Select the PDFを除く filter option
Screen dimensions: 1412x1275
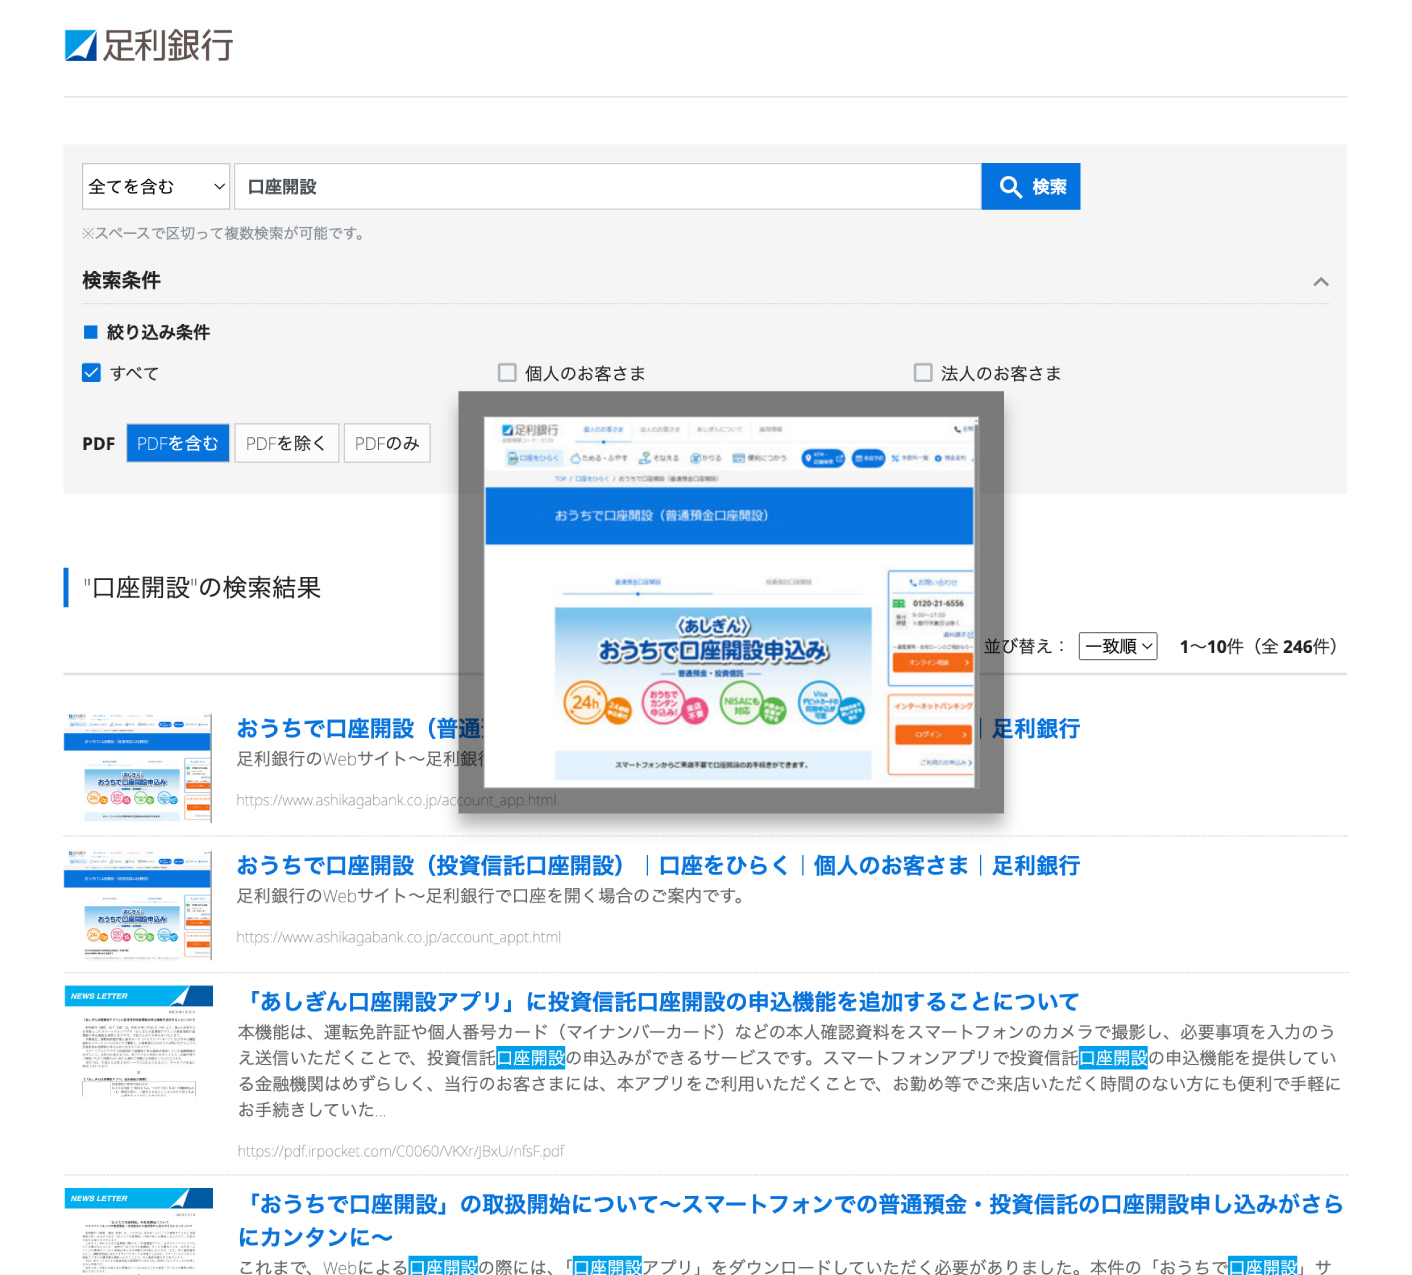(x=286, y=443)
